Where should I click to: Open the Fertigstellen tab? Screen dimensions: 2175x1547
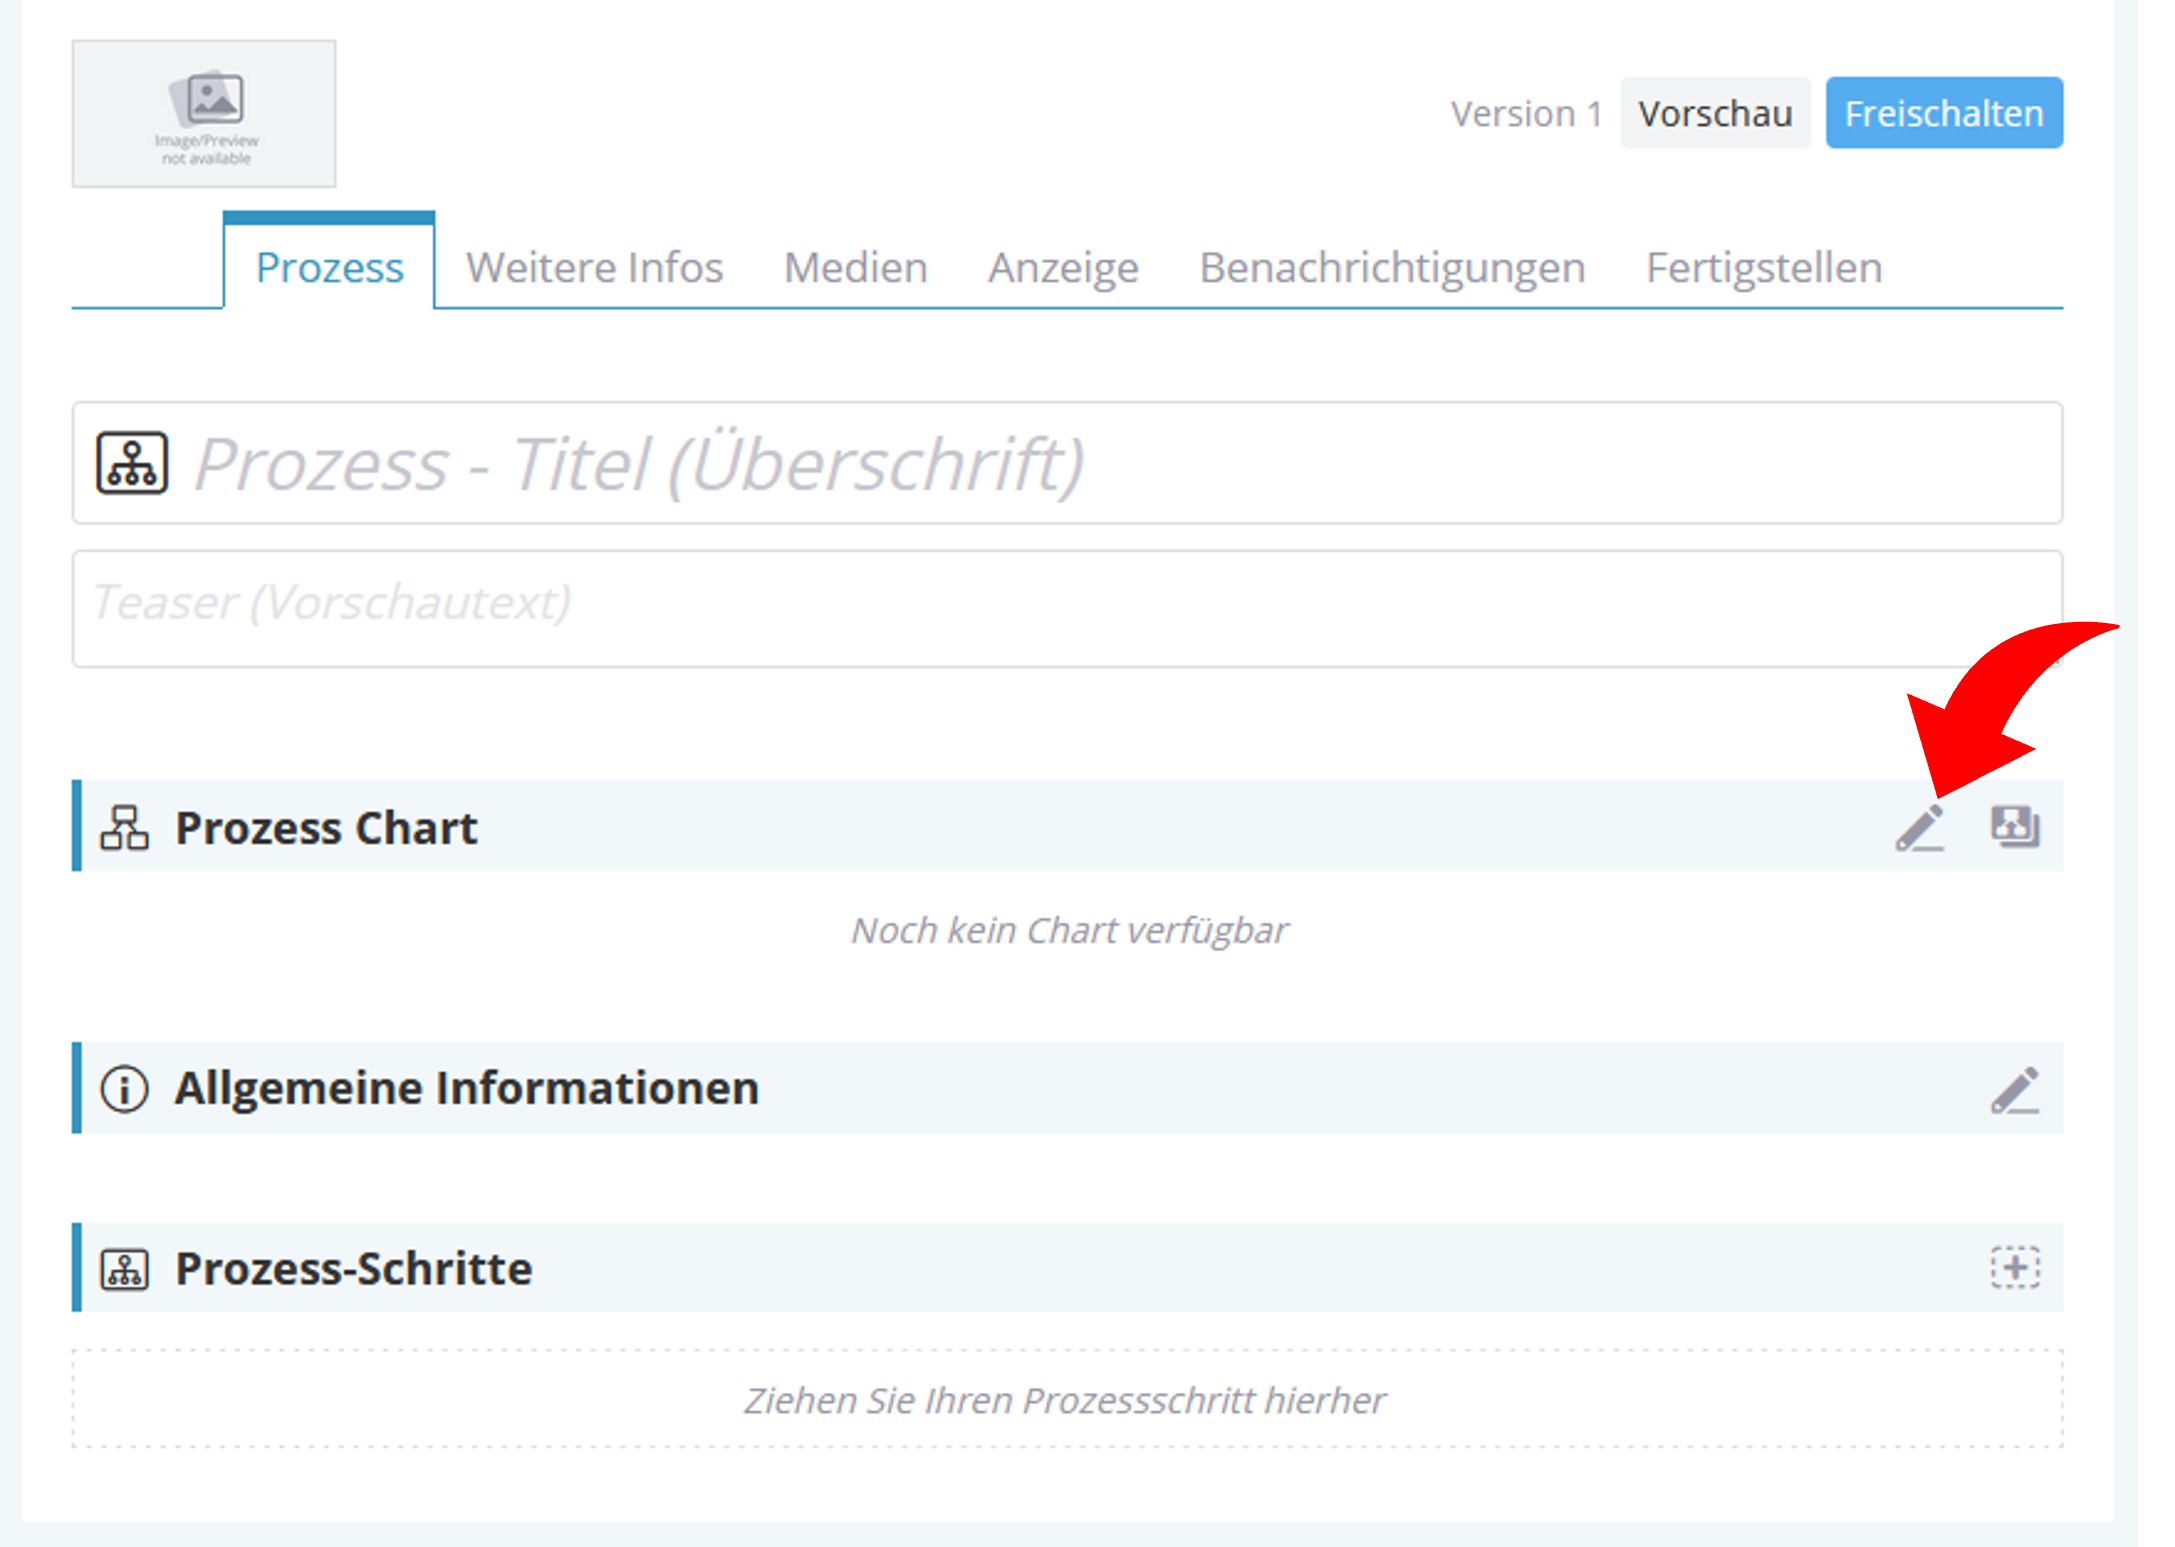[x=1764, y=267]
